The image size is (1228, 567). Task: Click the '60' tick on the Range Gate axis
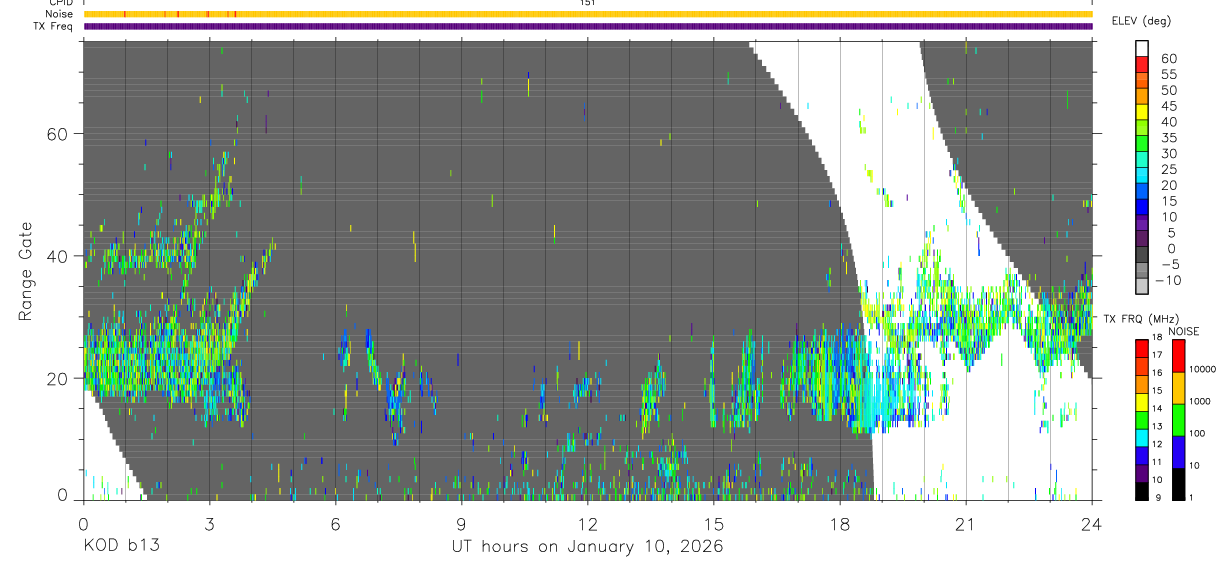coord(59,134)
